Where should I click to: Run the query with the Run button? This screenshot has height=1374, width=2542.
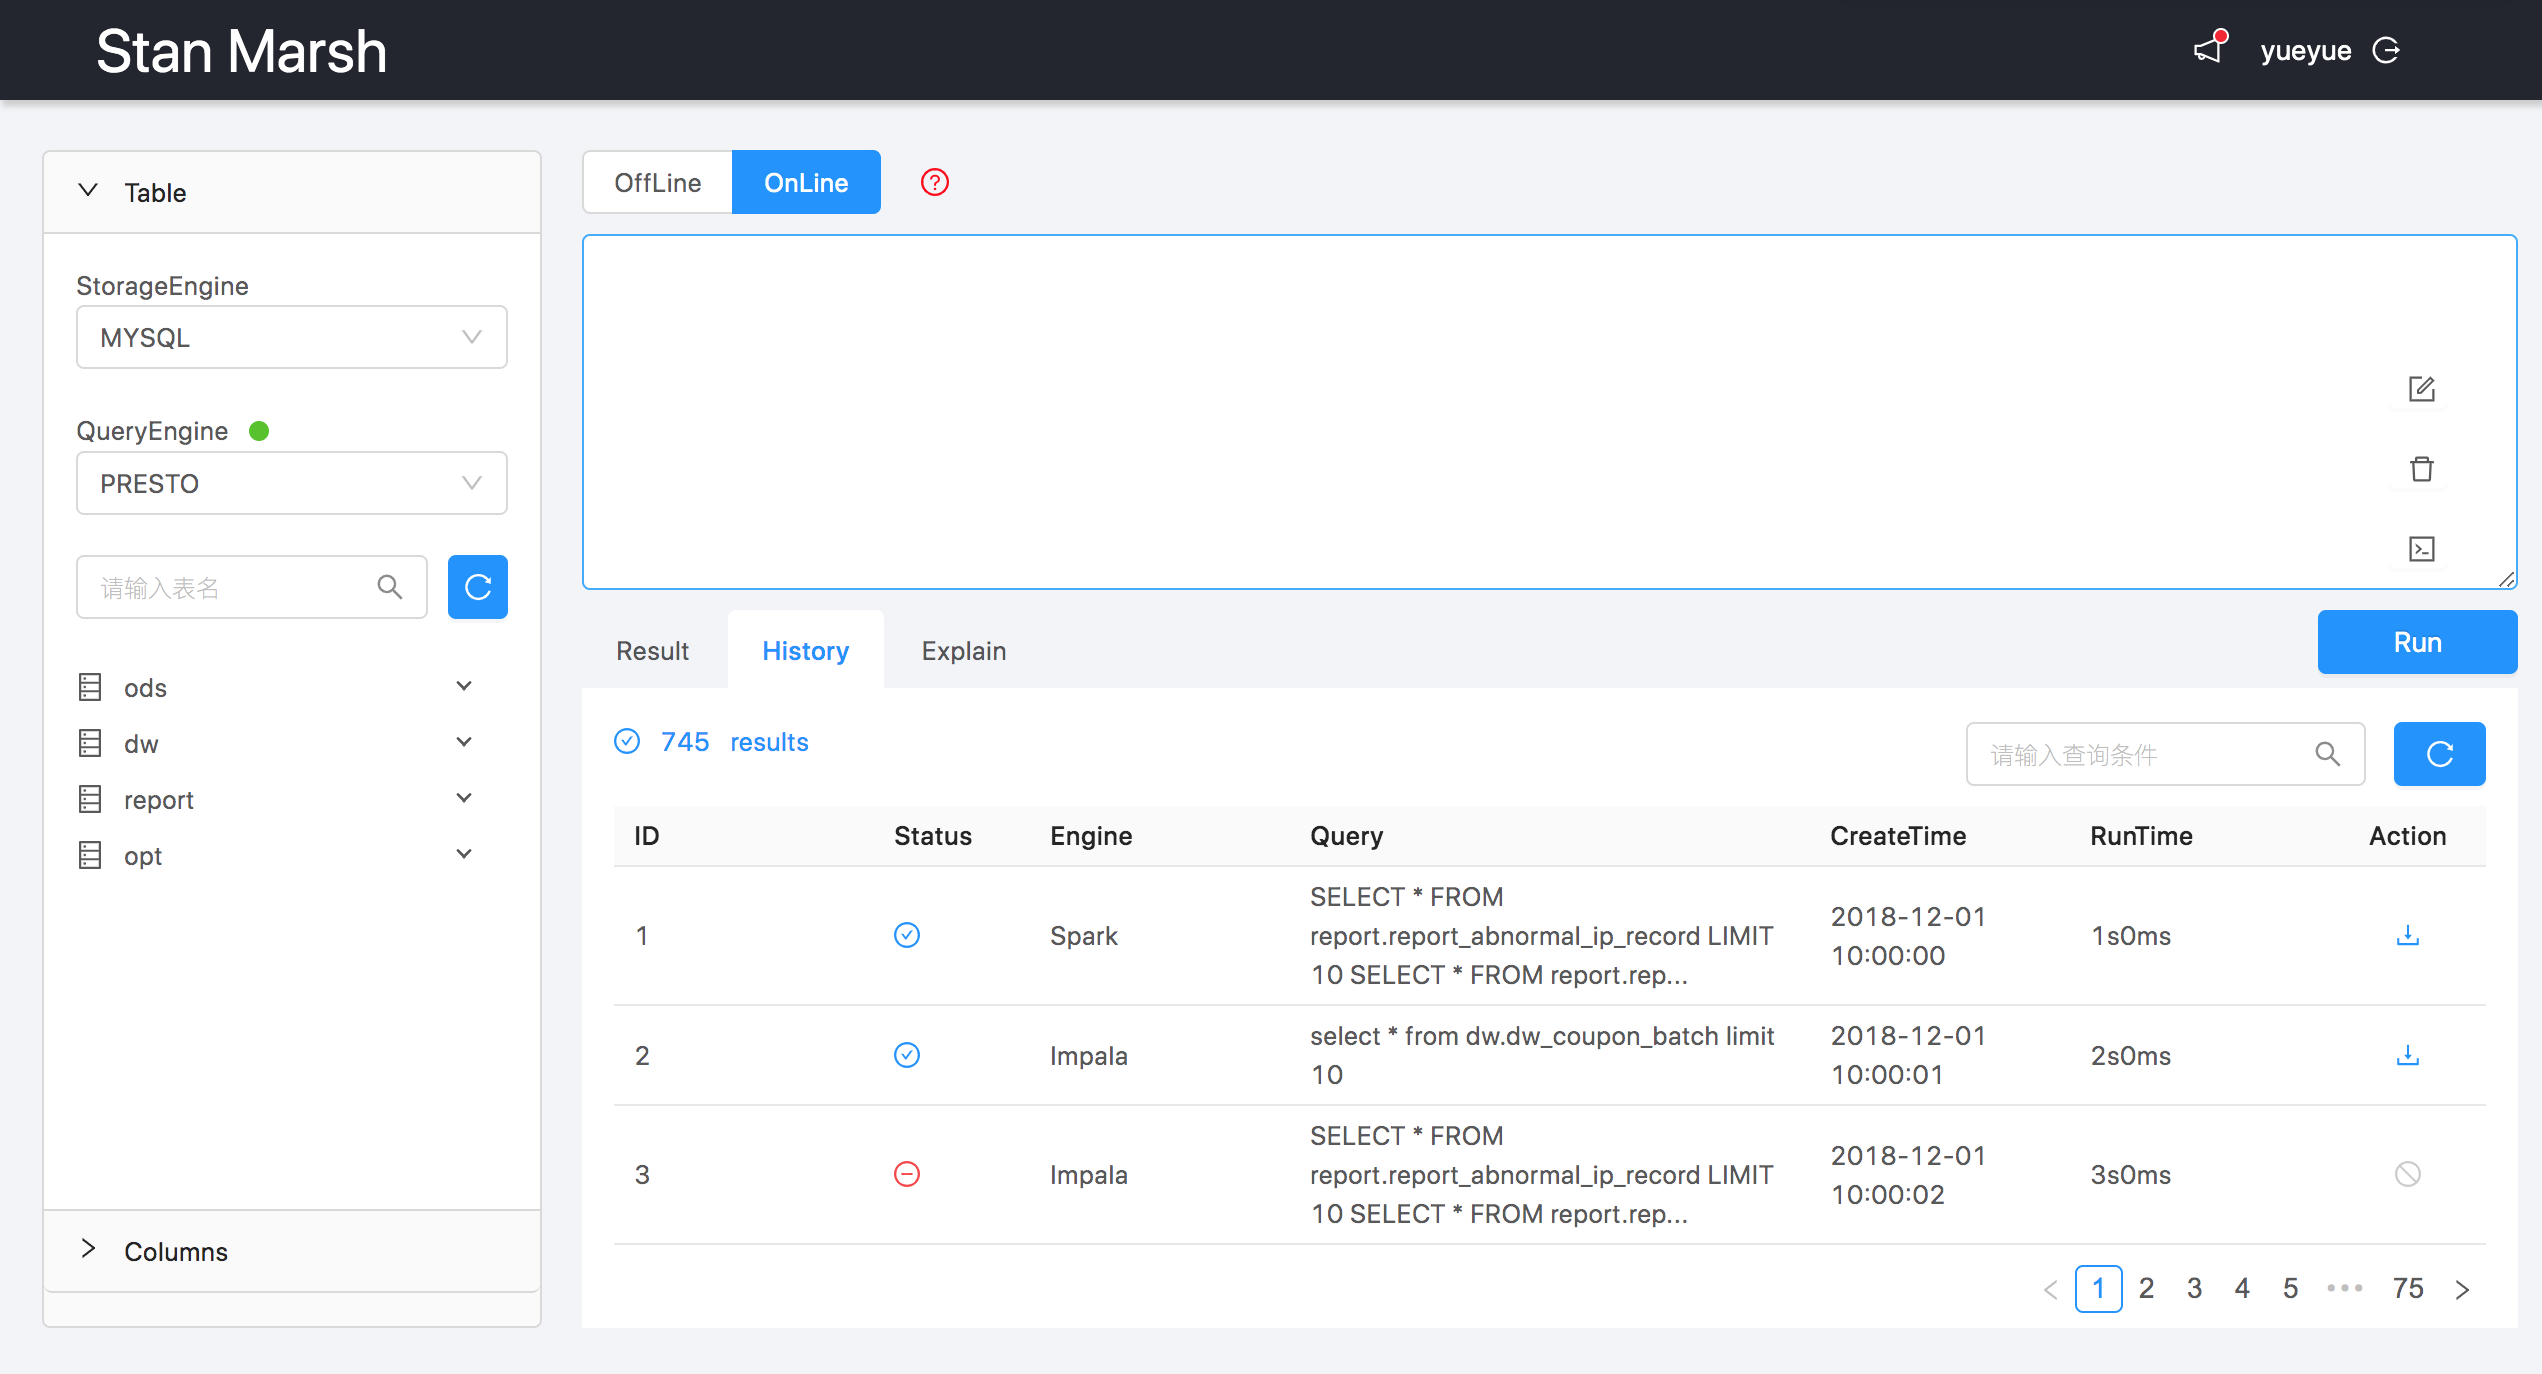2417,642
